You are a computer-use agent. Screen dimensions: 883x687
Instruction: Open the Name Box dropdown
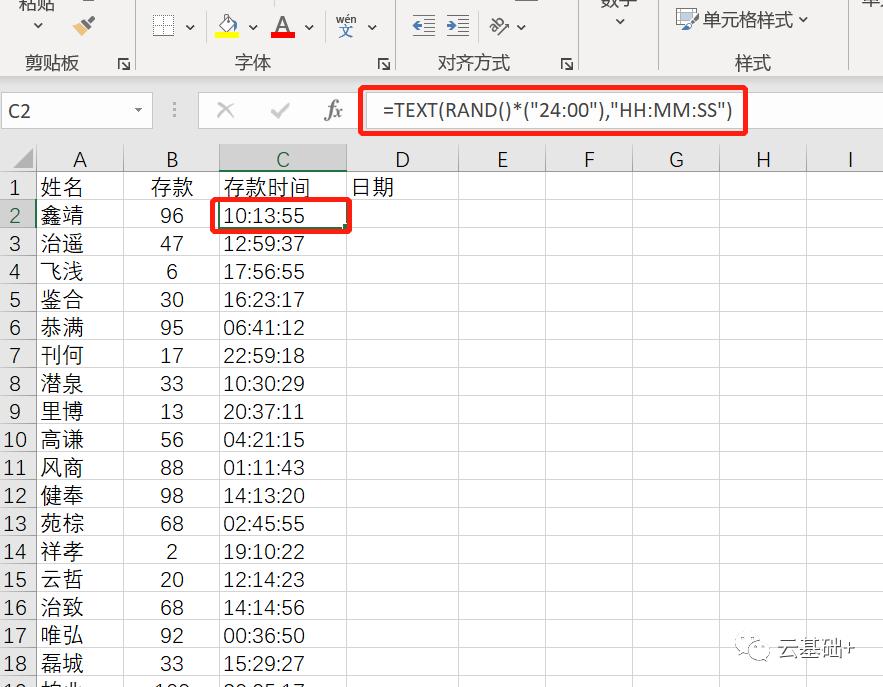[x=136, y=111]
